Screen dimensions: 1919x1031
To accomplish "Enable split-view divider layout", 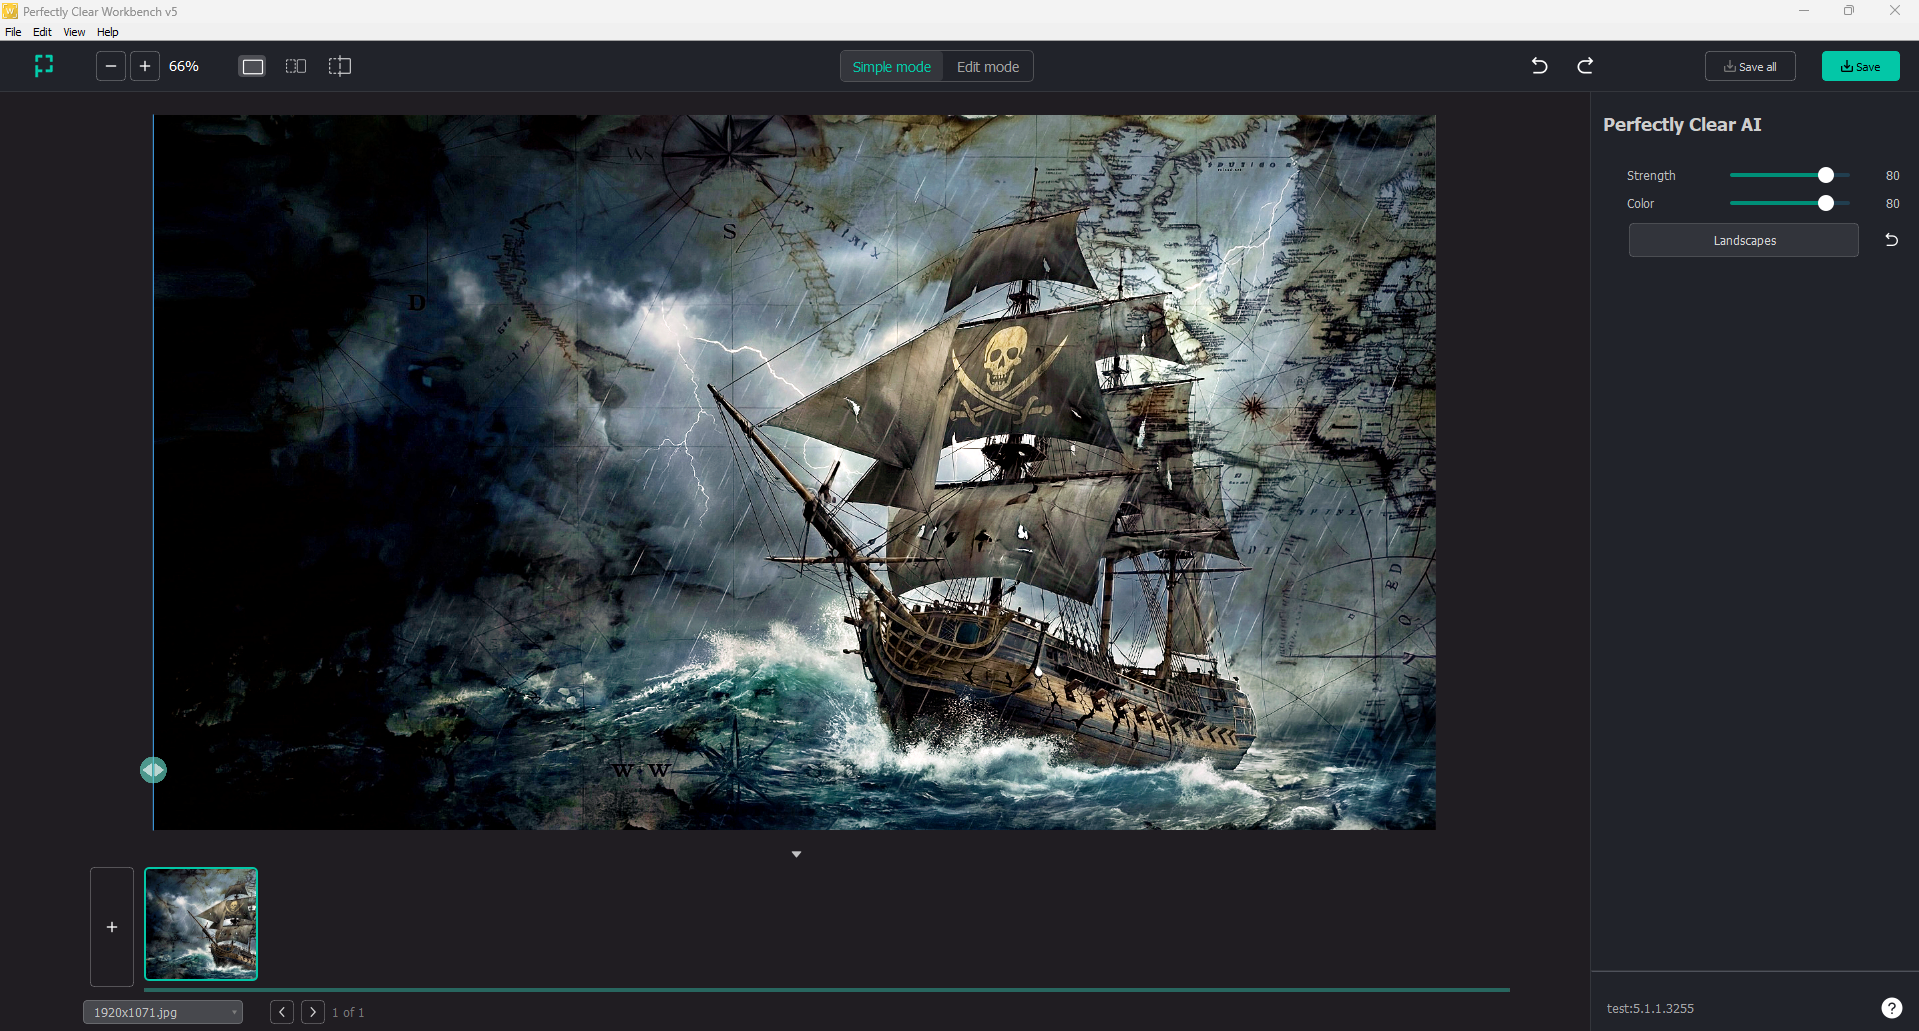I will point(340,66).
